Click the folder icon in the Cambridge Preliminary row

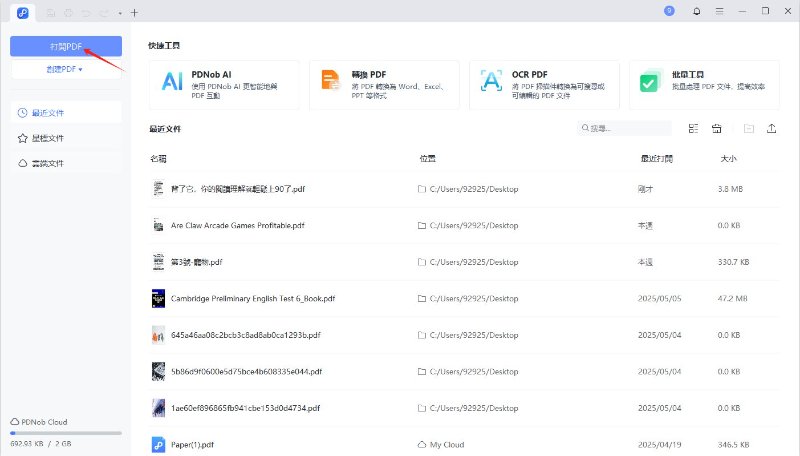tap(422, 298)
